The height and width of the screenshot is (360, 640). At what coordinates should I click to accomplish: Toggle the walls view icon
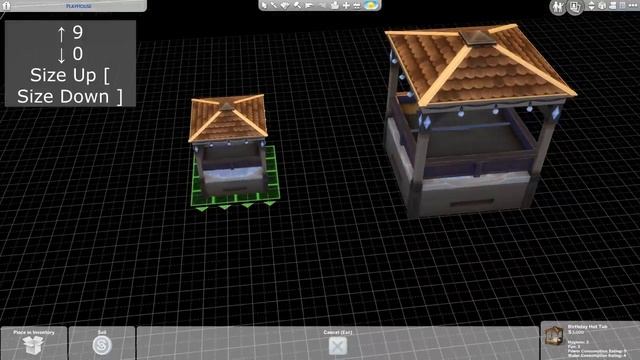click(602, 5)
